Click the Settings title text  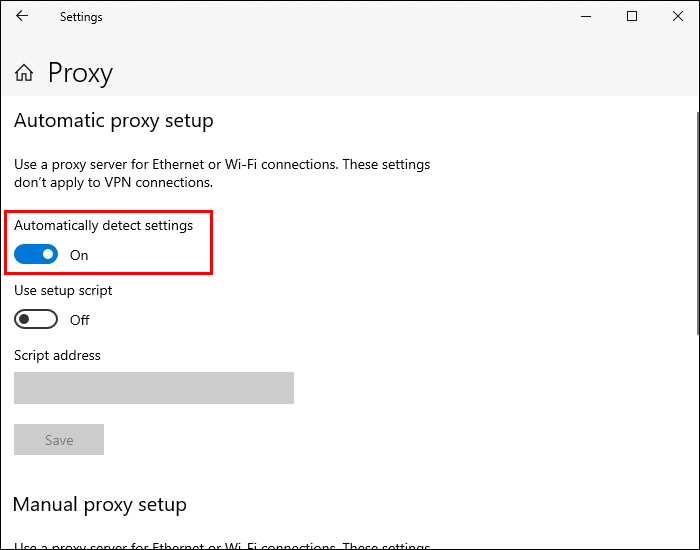coord(81,17)
